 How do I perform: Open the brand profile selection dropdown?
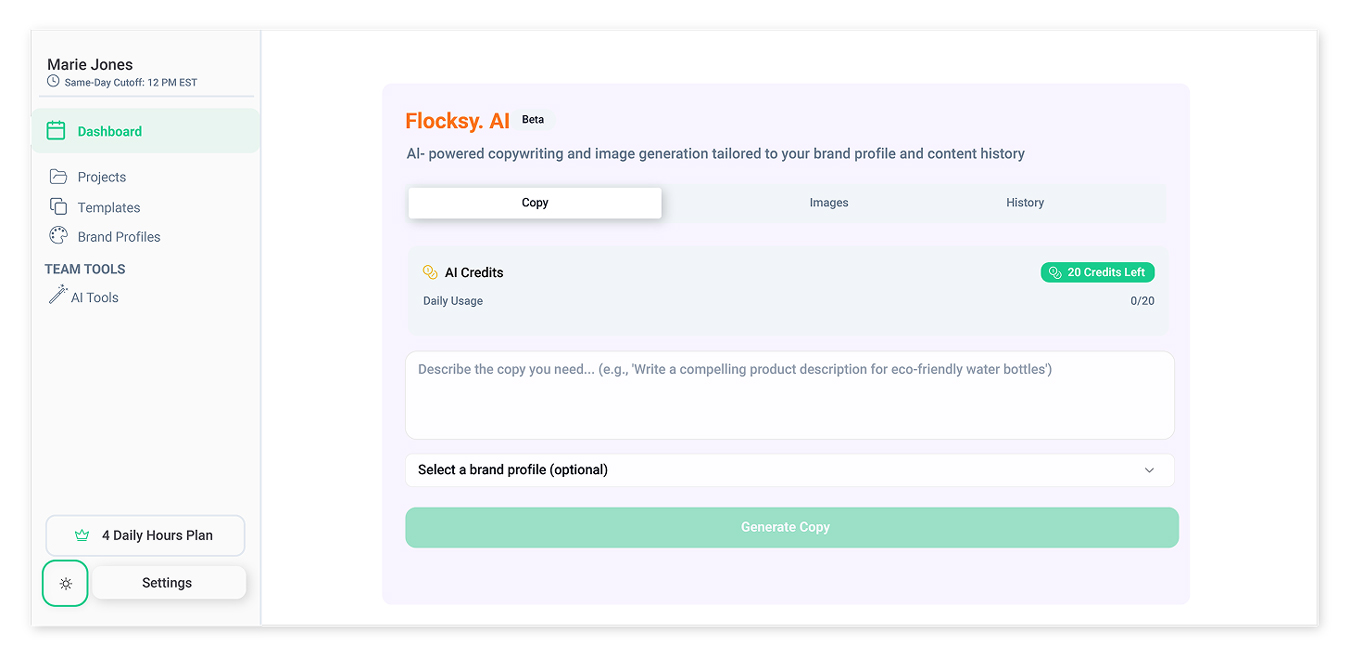(790, 469)
